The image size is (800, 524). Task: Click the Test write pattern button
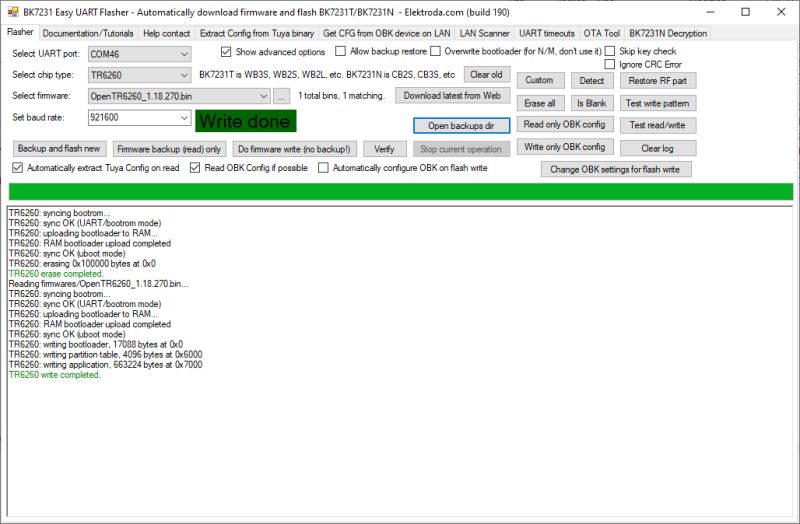[x=658, y=103]
